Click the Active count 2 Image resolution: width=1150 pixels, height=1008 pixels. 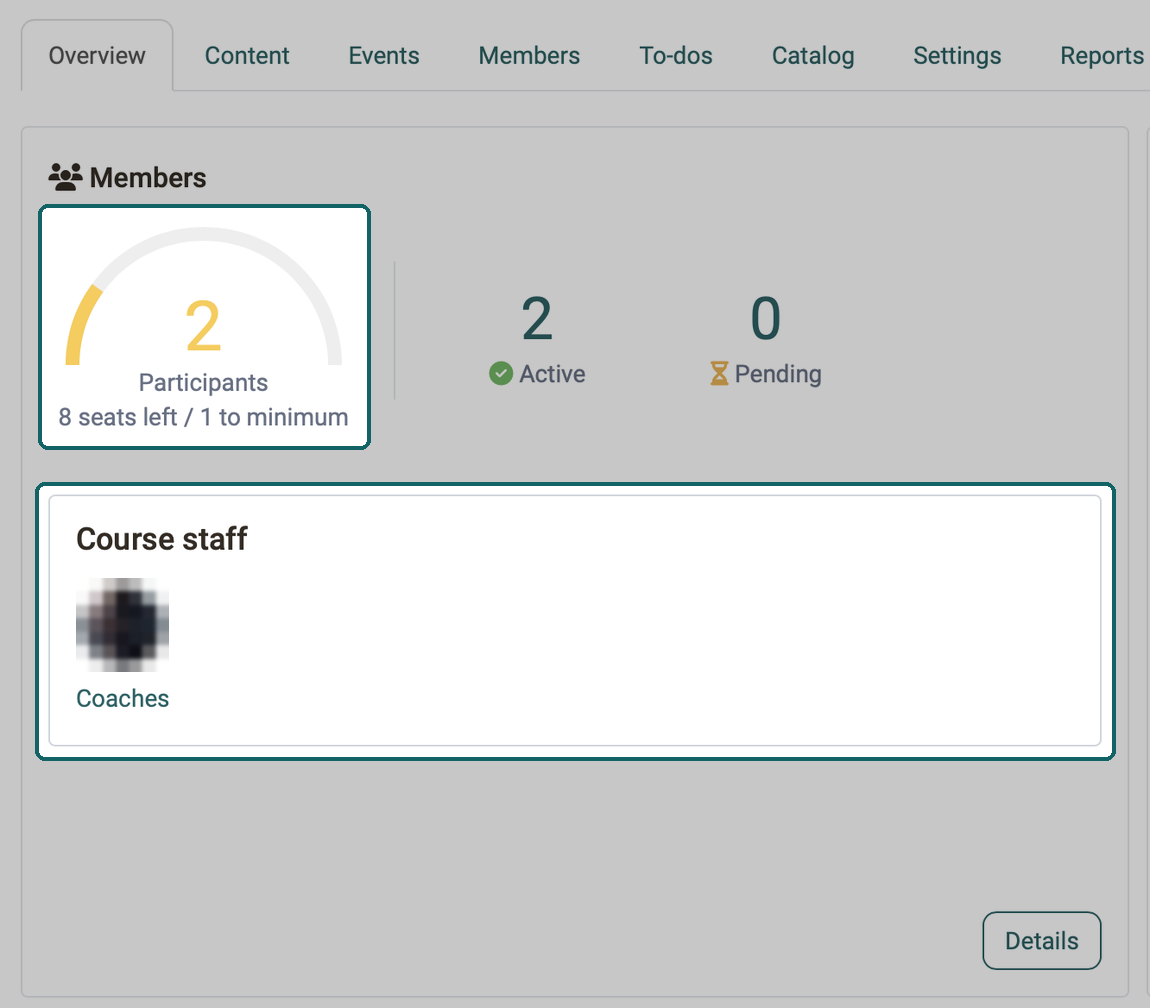[537, 319]
